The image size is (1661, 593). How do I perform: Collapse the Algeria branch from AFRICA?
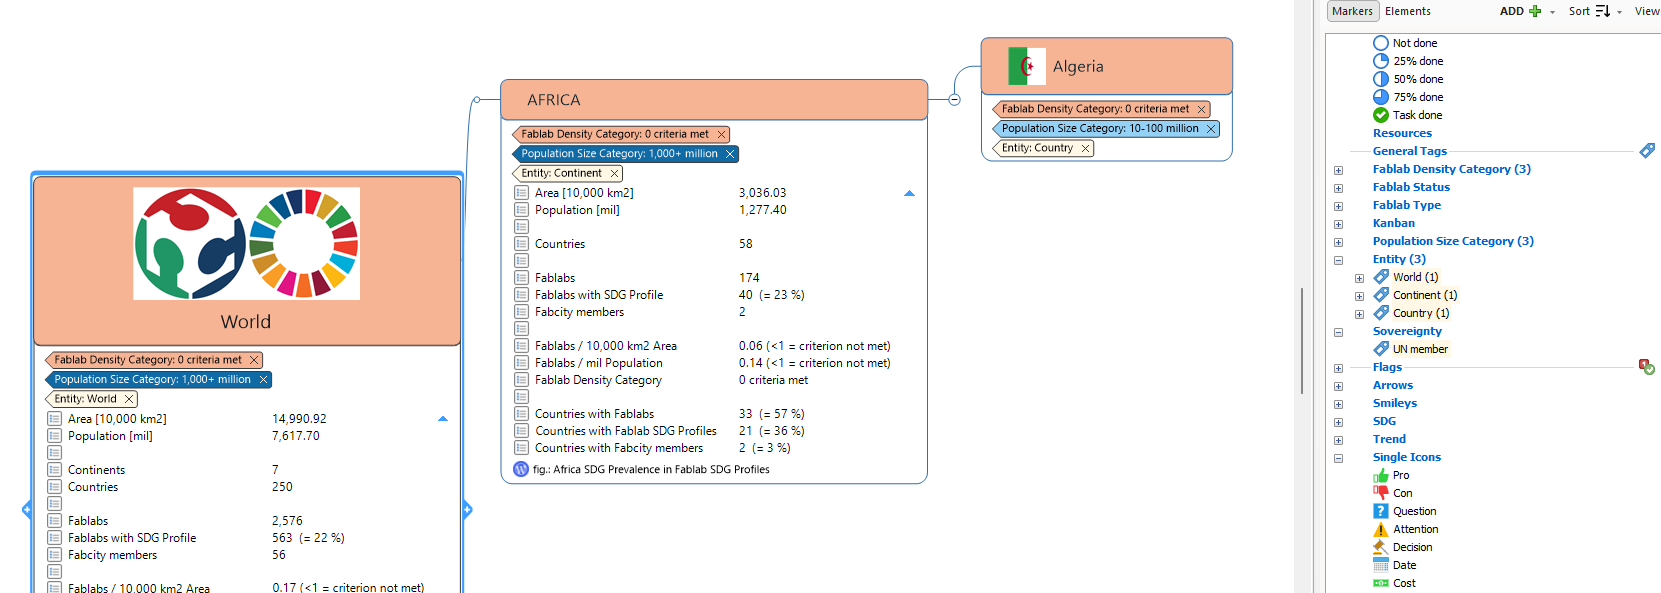[954, 99]
